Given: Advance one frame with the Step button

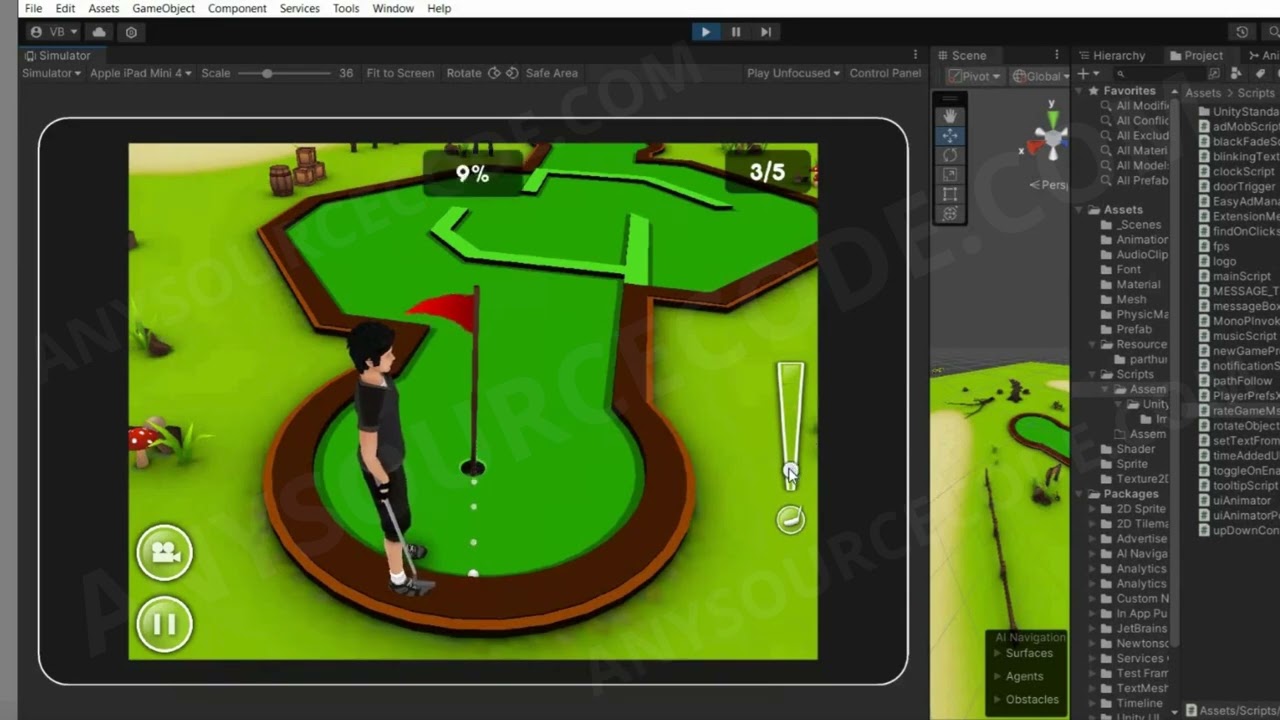Looking at the screenshot, I should tap(766, 32).
